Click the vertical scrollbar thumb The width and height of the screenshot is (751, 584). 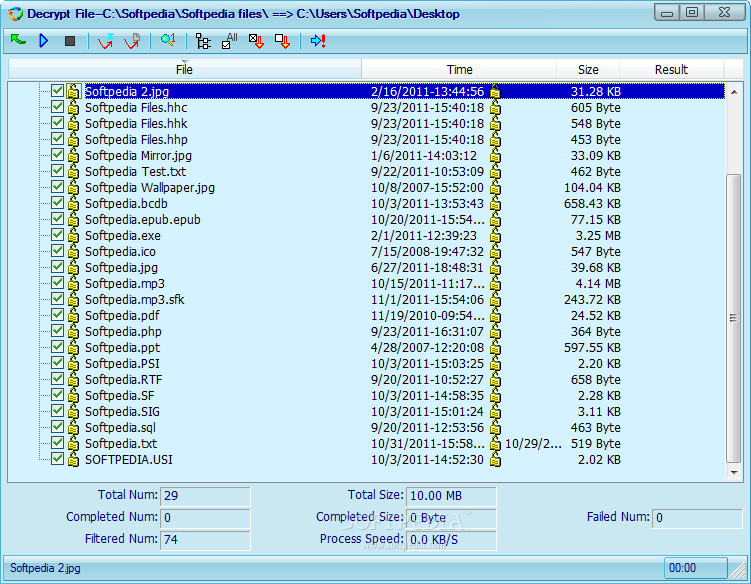pyautogui.click(x=734, y=318)
